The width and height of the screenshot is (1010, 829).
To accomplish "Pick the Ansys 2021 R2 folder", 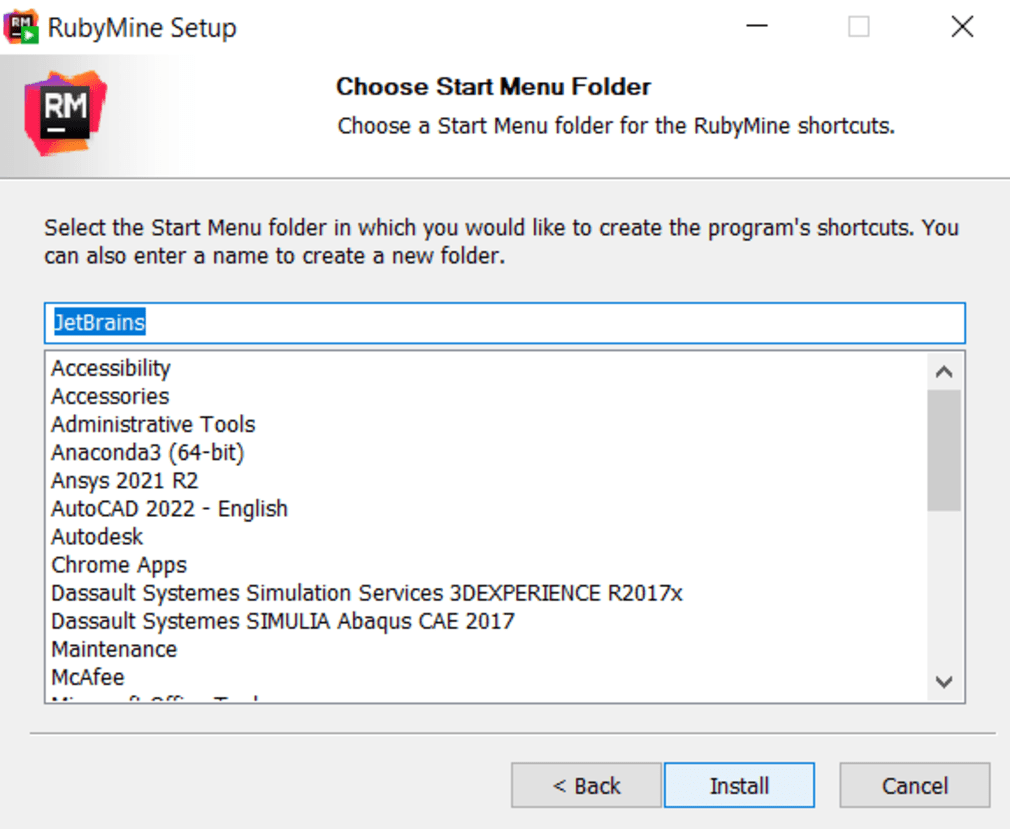I will [x=125, y=480].
